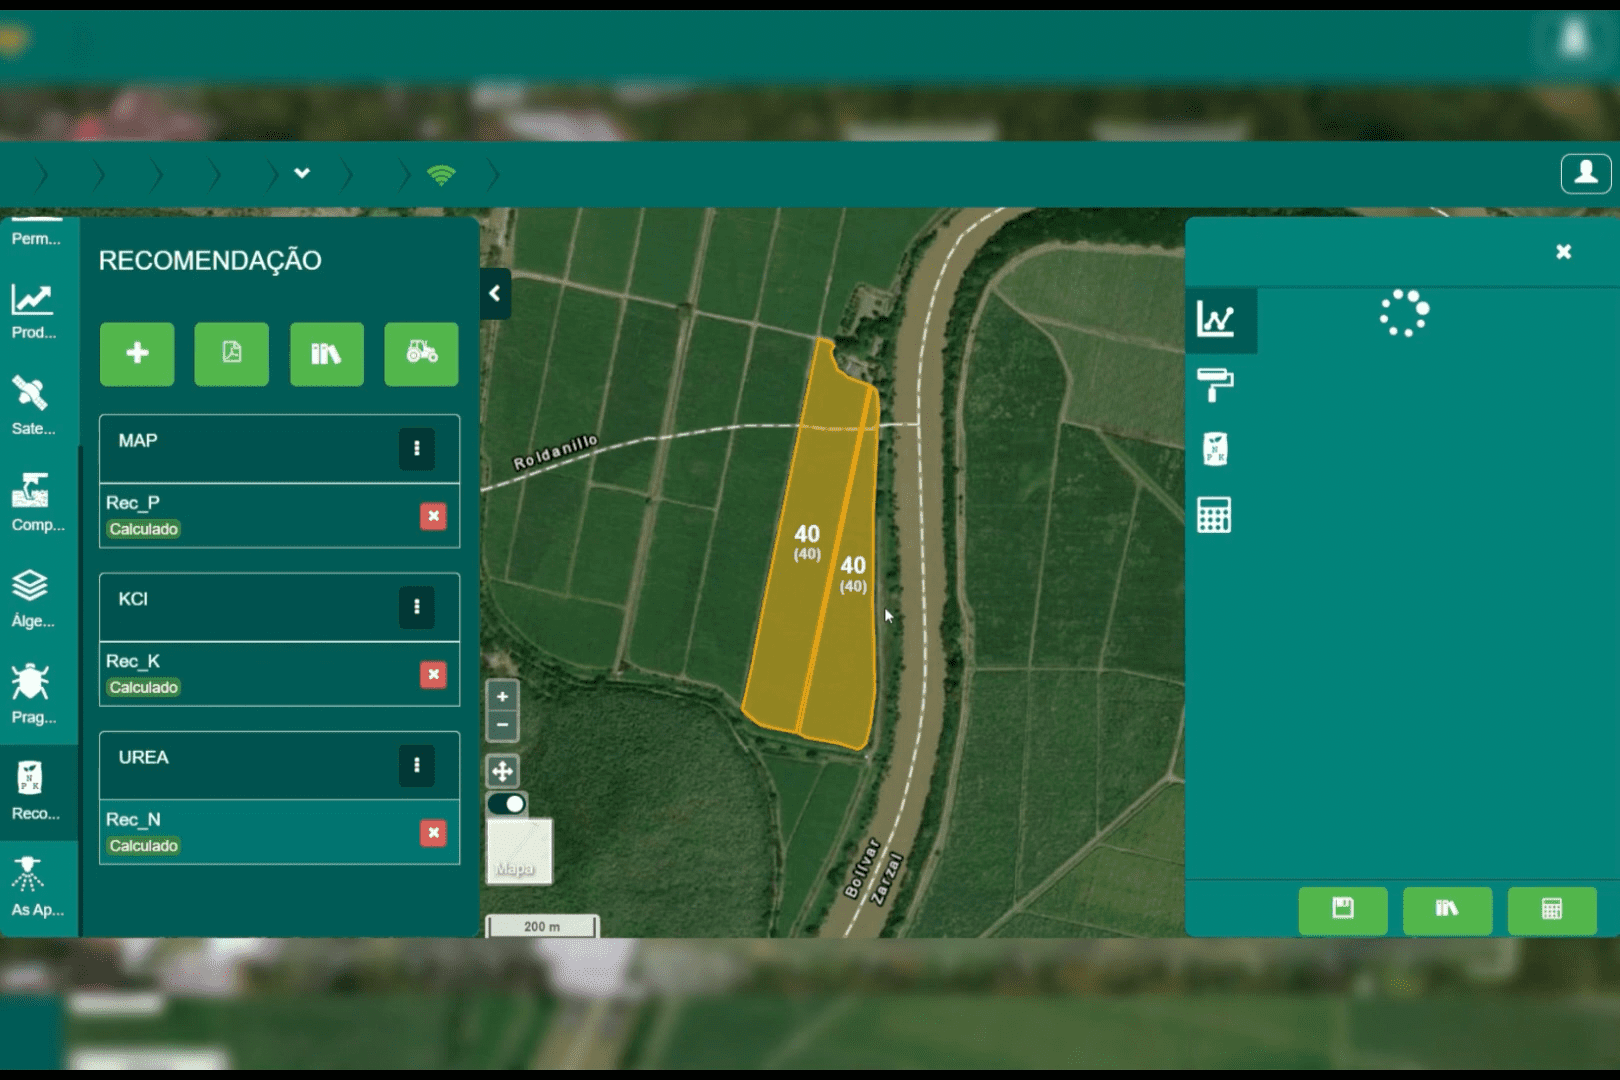Open the UREA three-dot options menu
Viewport: 1620px width, 1080px height.
tap(417, 766)
